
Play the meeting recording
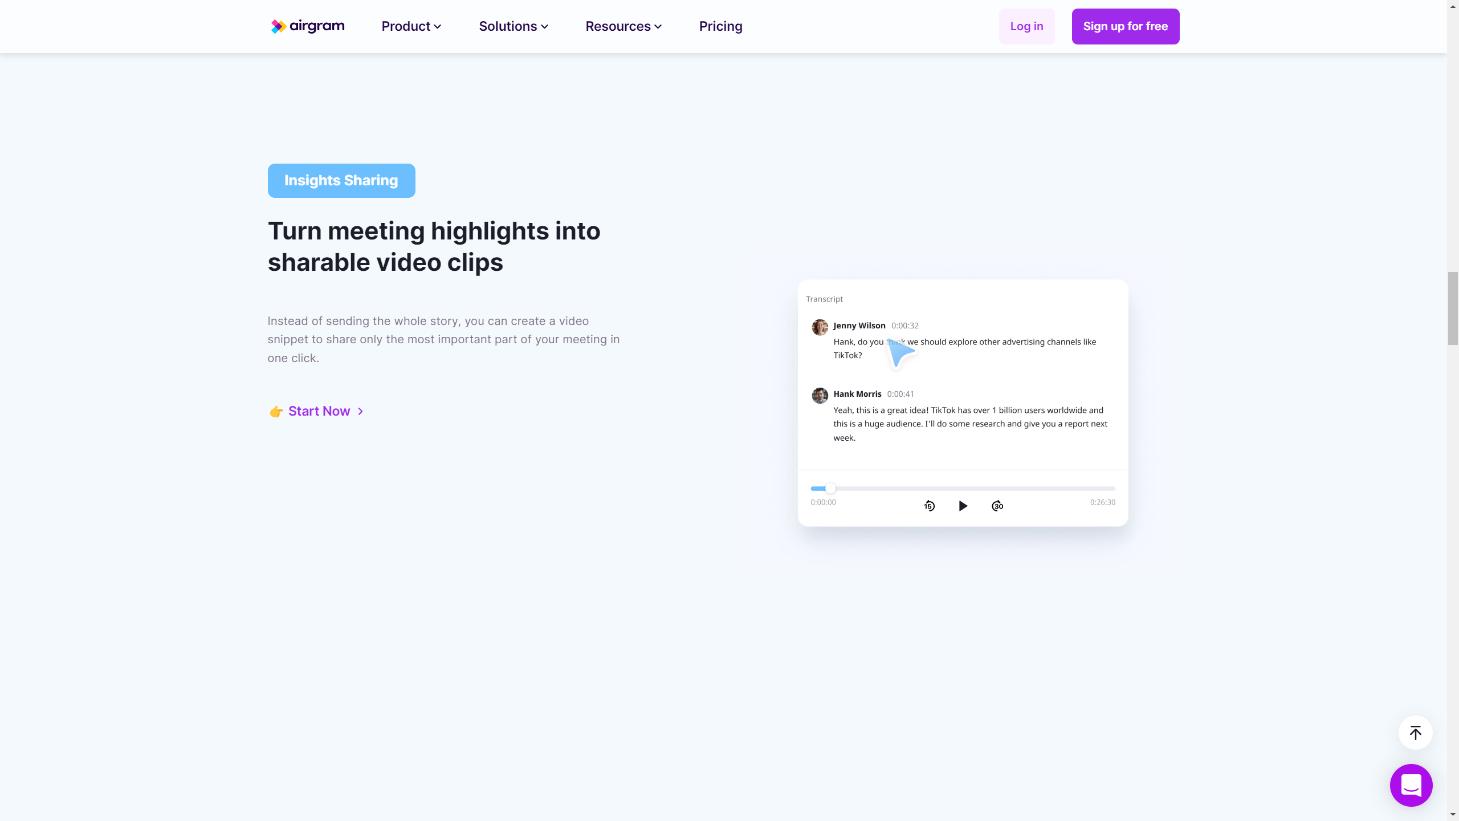963,506
